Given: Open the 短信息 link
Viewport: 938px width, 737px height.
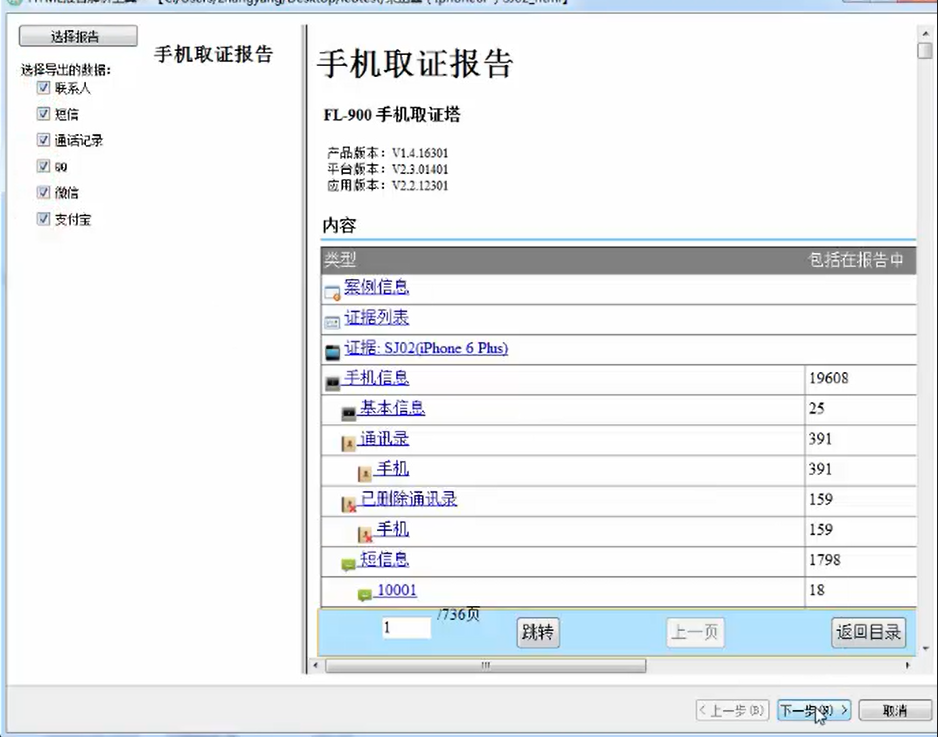Looking at the screenshot, I should pos(385,560).
